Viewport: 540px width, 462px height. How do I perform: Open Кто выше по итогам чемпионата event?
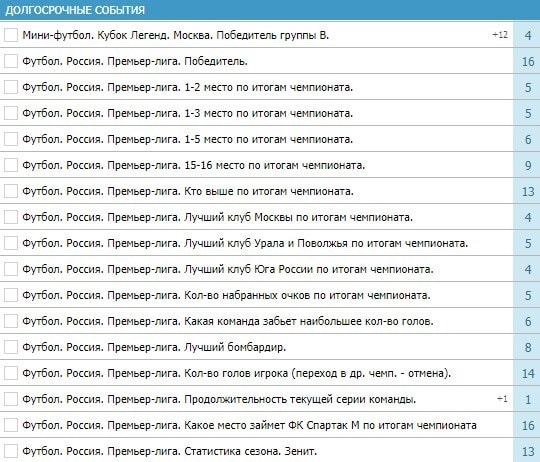click(188, 191)
